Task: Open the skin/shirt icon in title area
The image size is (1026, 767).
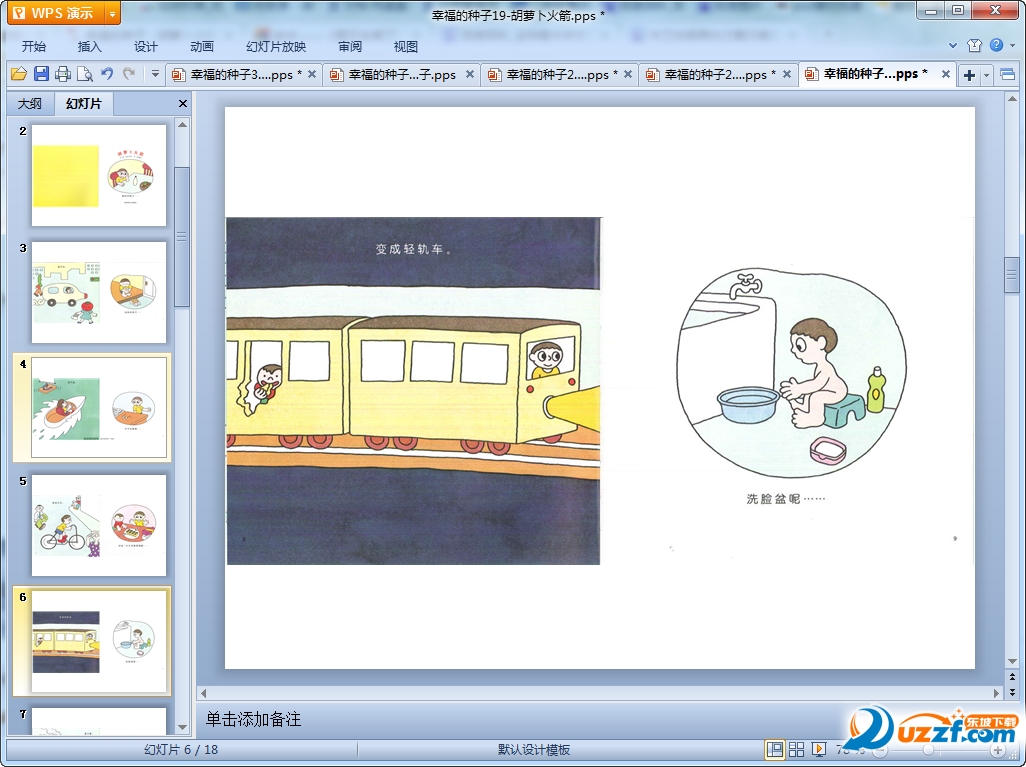Action: (x=974, y=45)
